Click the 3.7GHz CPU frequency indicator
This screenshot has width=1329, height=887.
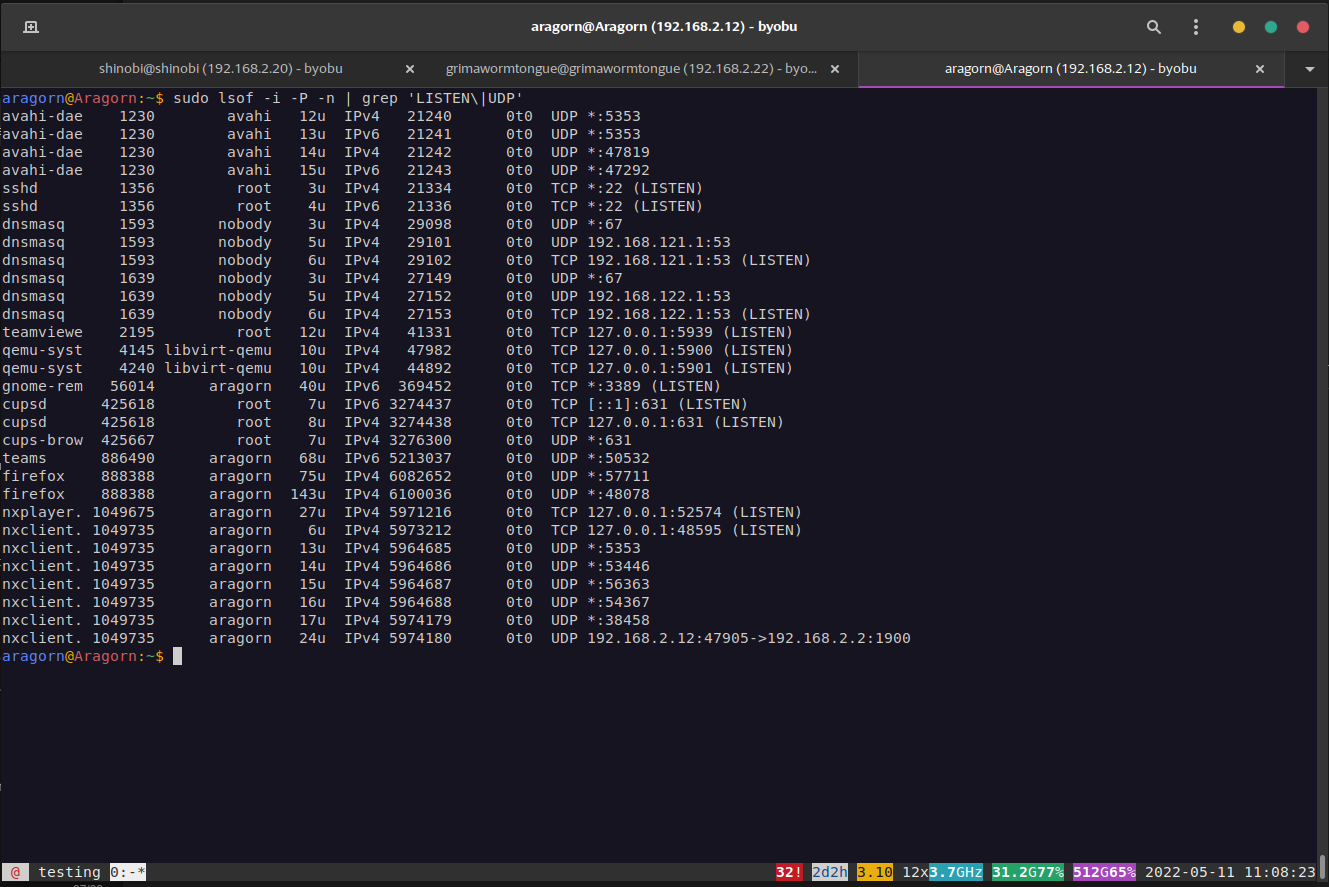click(956, 872)
